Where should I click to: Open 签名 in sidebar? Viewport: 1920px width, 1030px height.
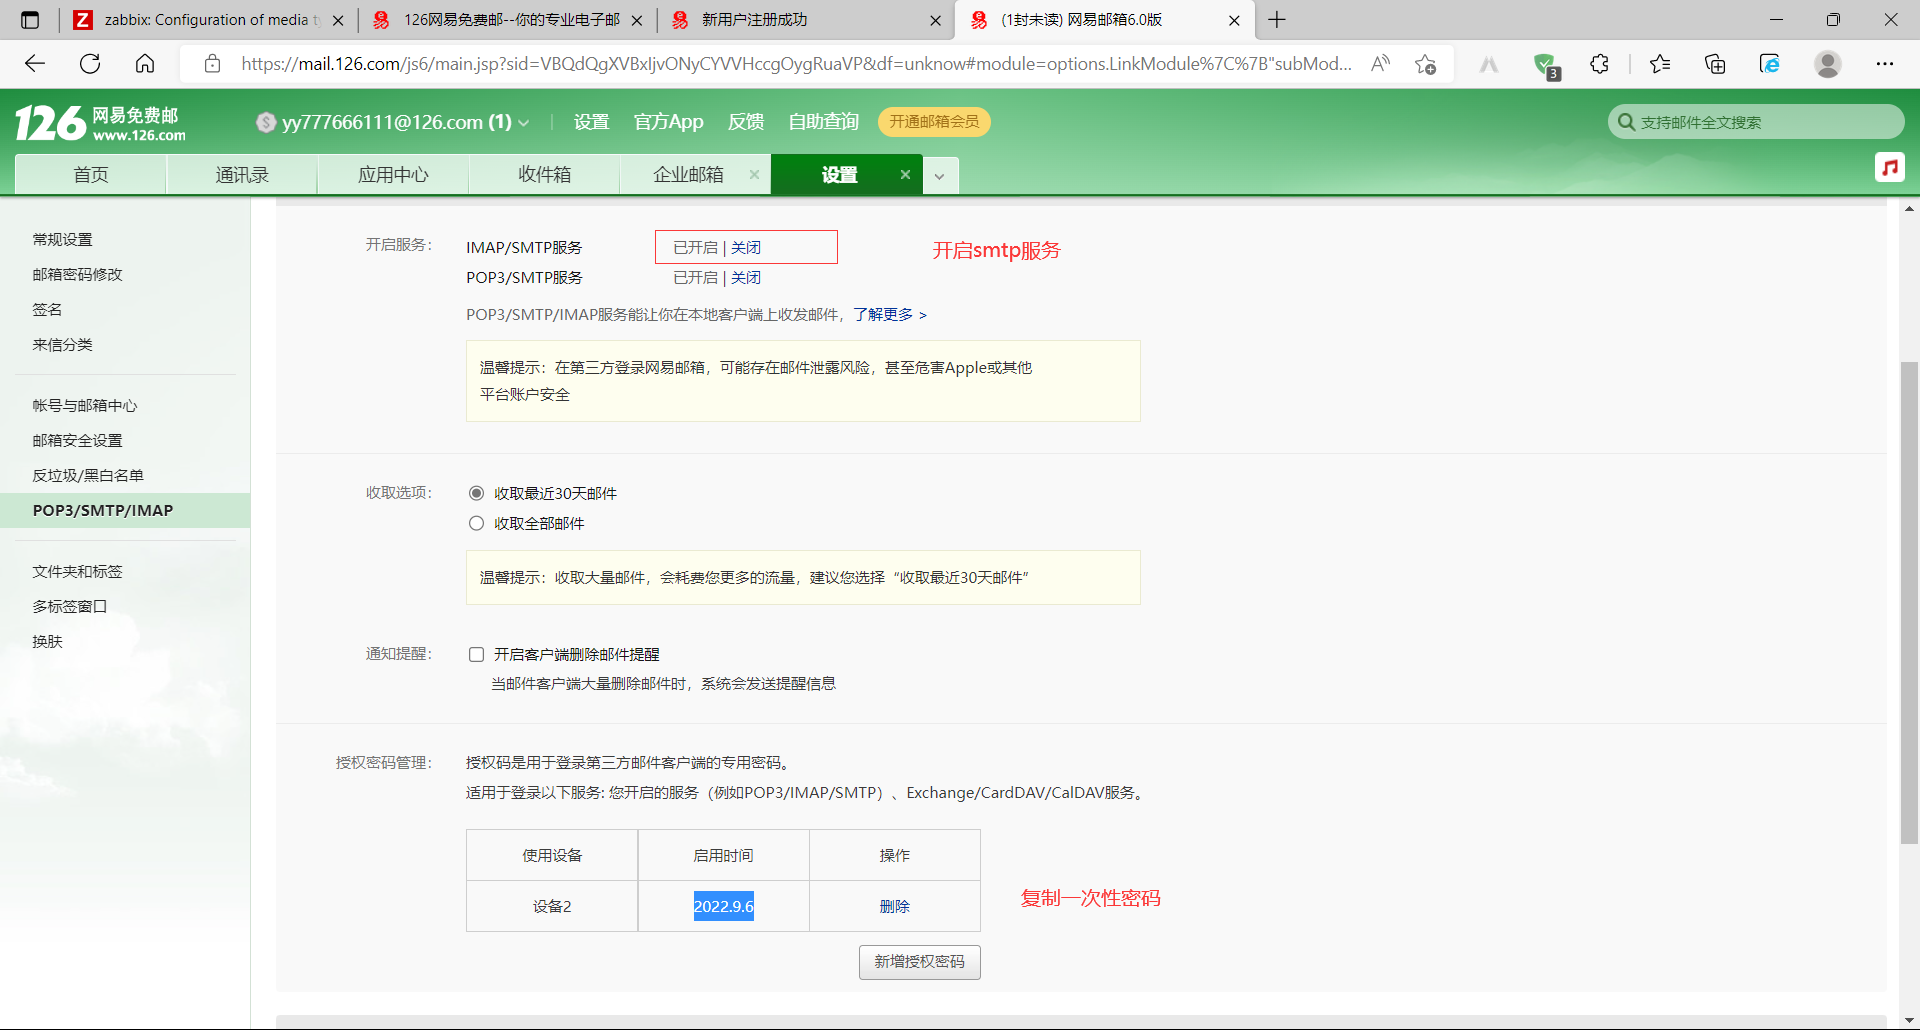[x=47, y=309]
